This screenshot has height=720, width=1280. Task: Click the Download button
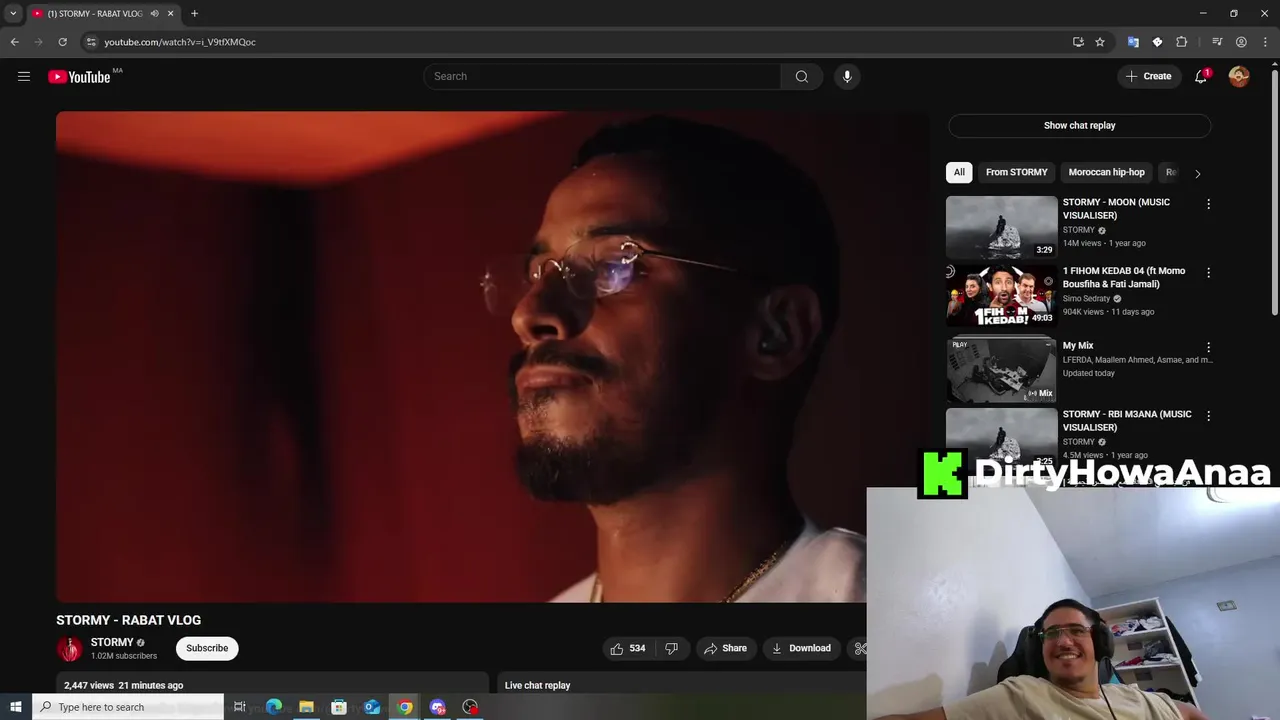(800, 648)
